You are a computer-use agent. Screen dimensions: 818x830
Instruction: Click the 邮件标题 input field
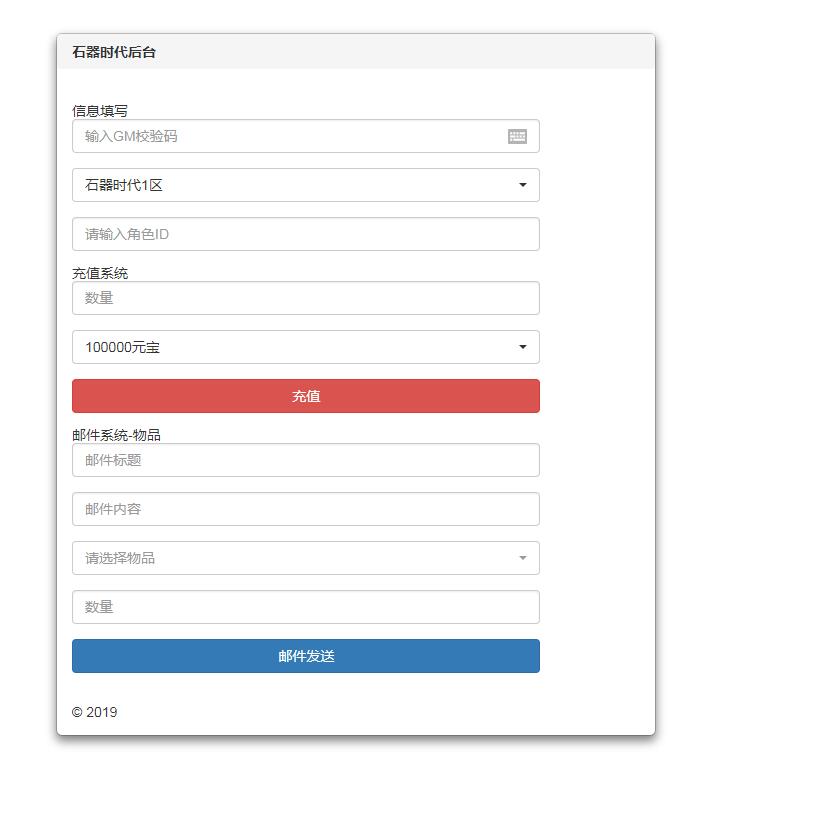coord(305,460)
